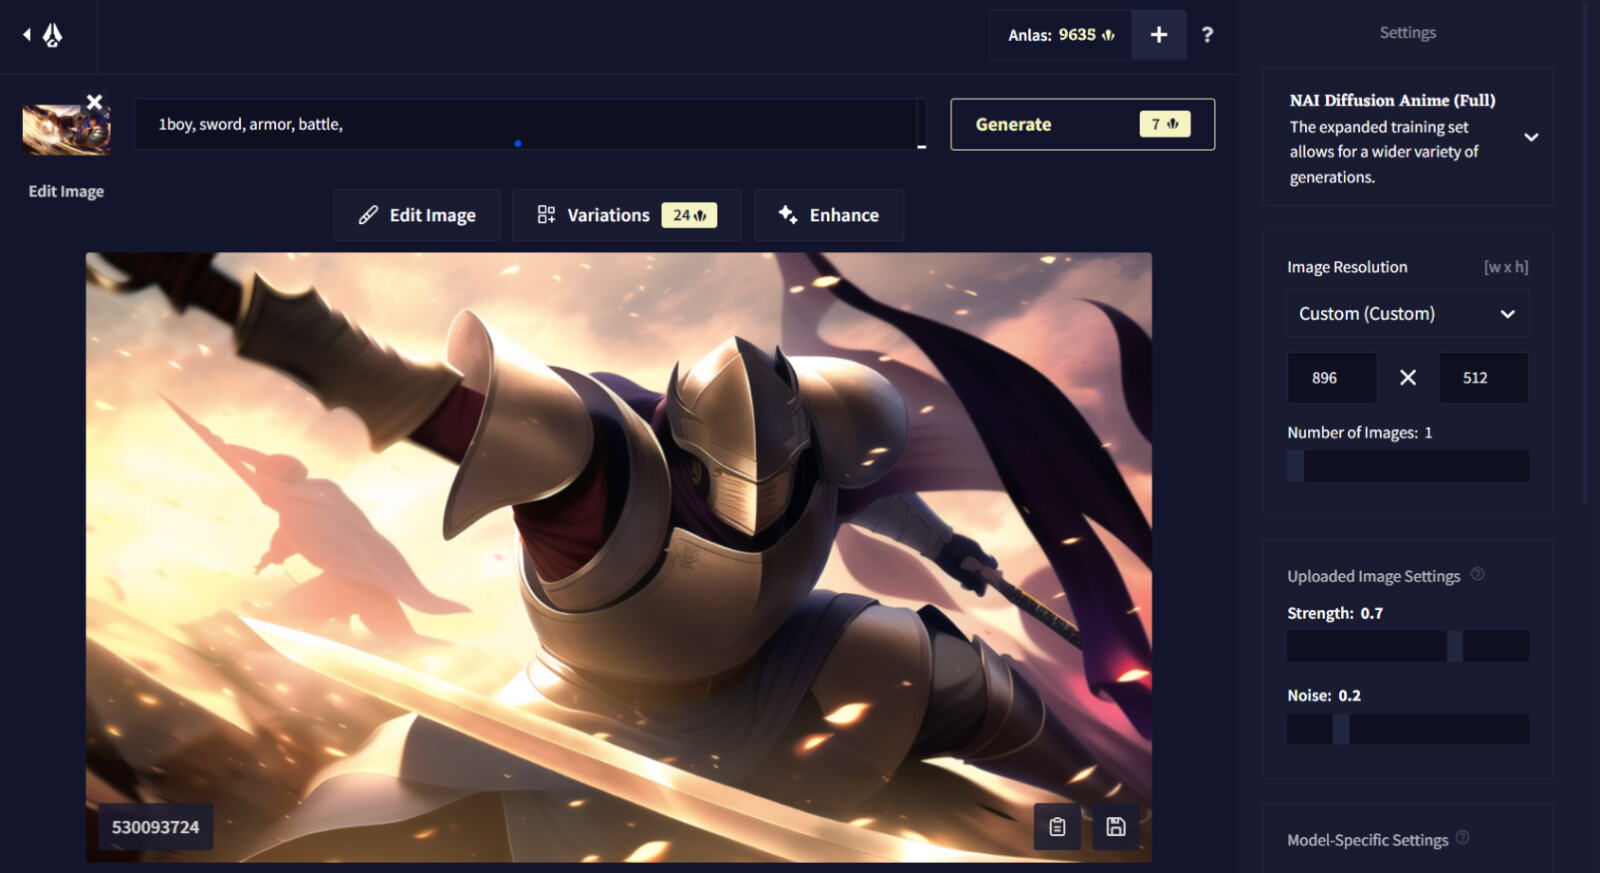Viewport: 1600px width, 873px height.
Task: Click the Model-Specific Settings help icon
Action: (x=1462, y=838)
